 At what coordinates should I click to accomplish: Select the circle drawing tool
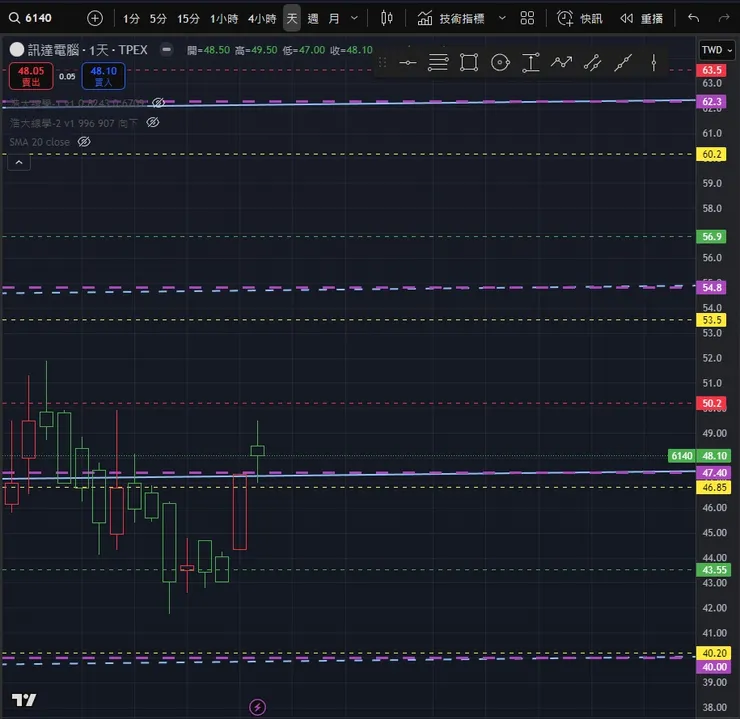coord(500,62)
